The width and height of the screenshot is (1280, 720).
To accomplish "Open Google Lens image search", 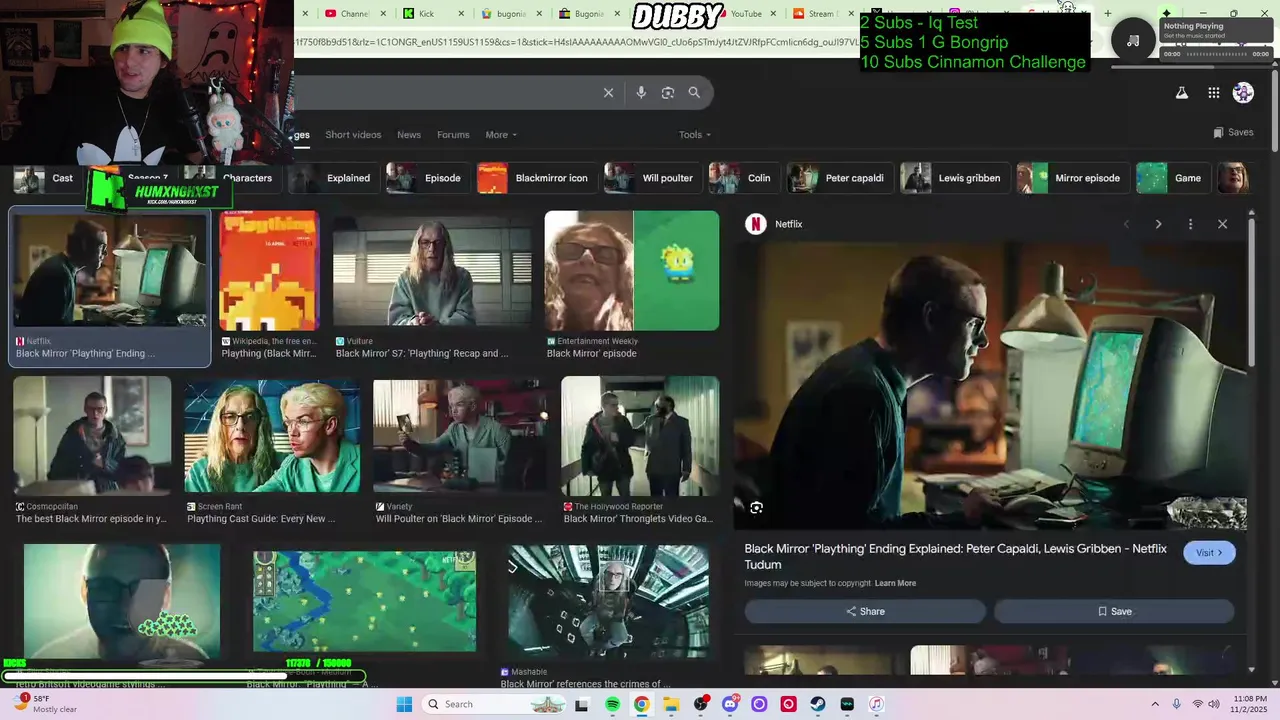I will pos(668,93).
